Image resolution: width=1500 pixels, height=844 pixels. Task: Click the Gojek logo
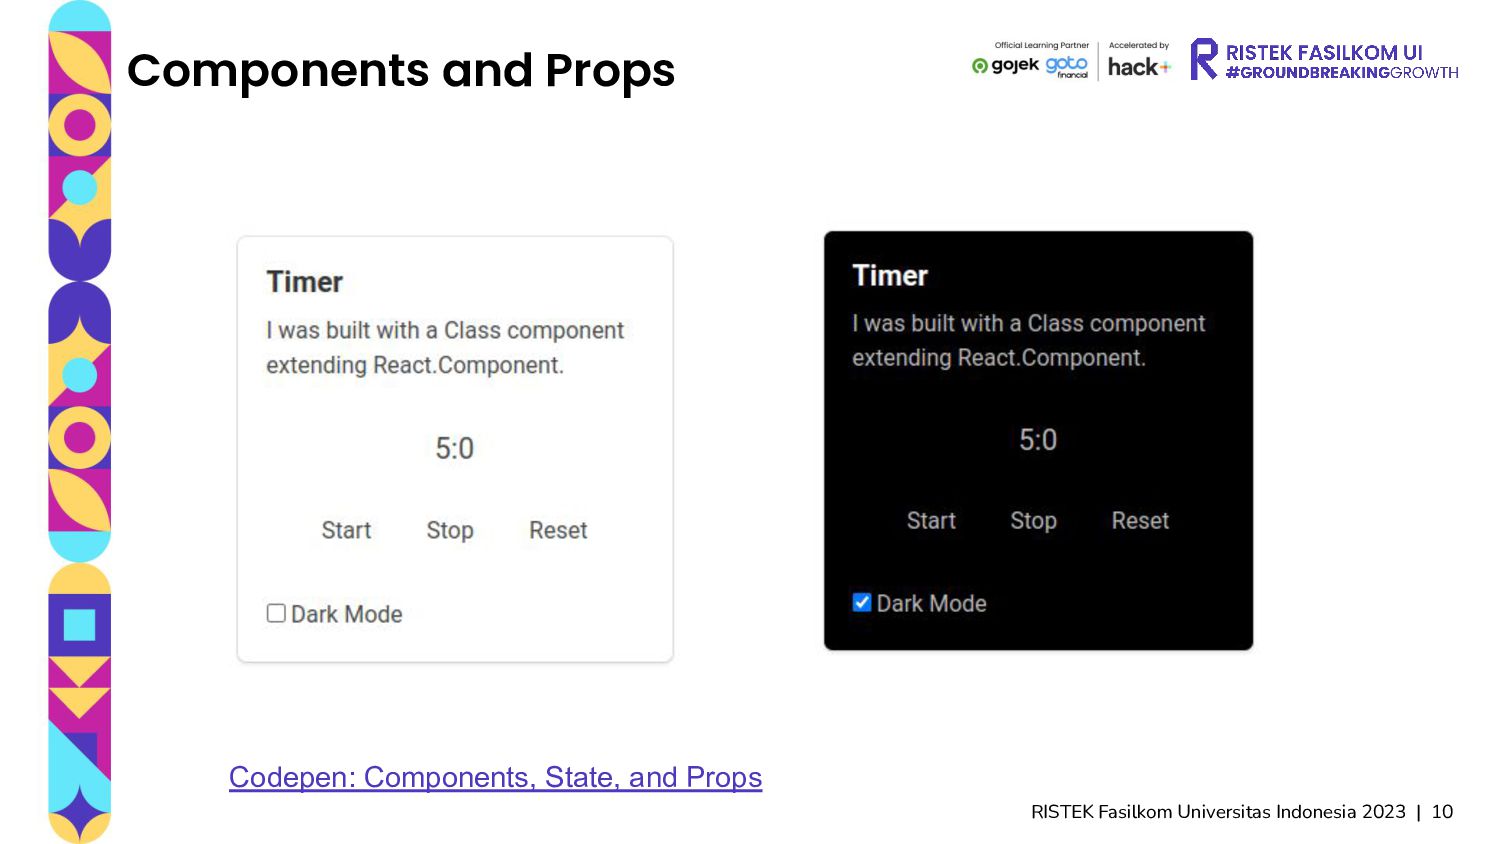tap(1005, 66)
